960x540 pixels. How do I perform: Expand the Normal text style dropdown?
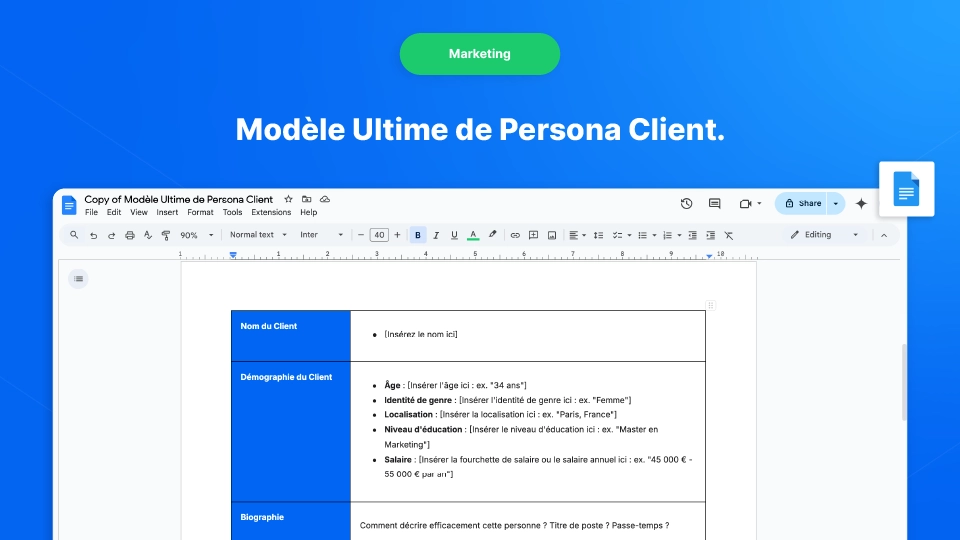coord(258,235)
